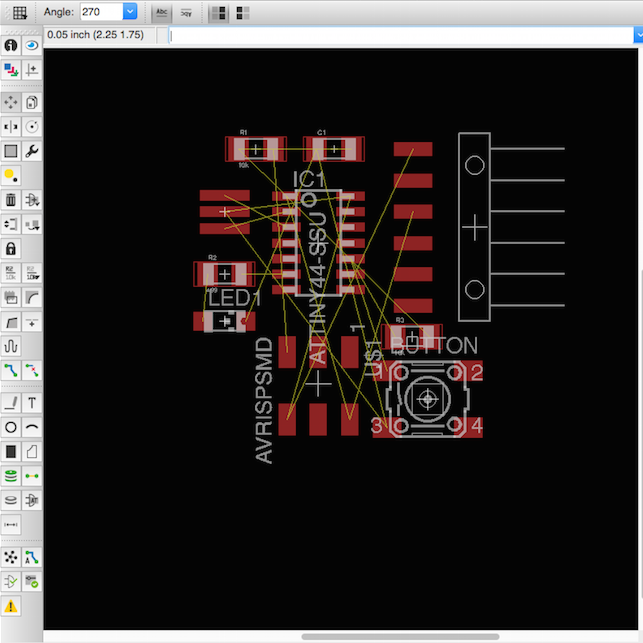Select the Show (eye) tool
This screenshot has width=643, height=643.
[x=32, y=45]
